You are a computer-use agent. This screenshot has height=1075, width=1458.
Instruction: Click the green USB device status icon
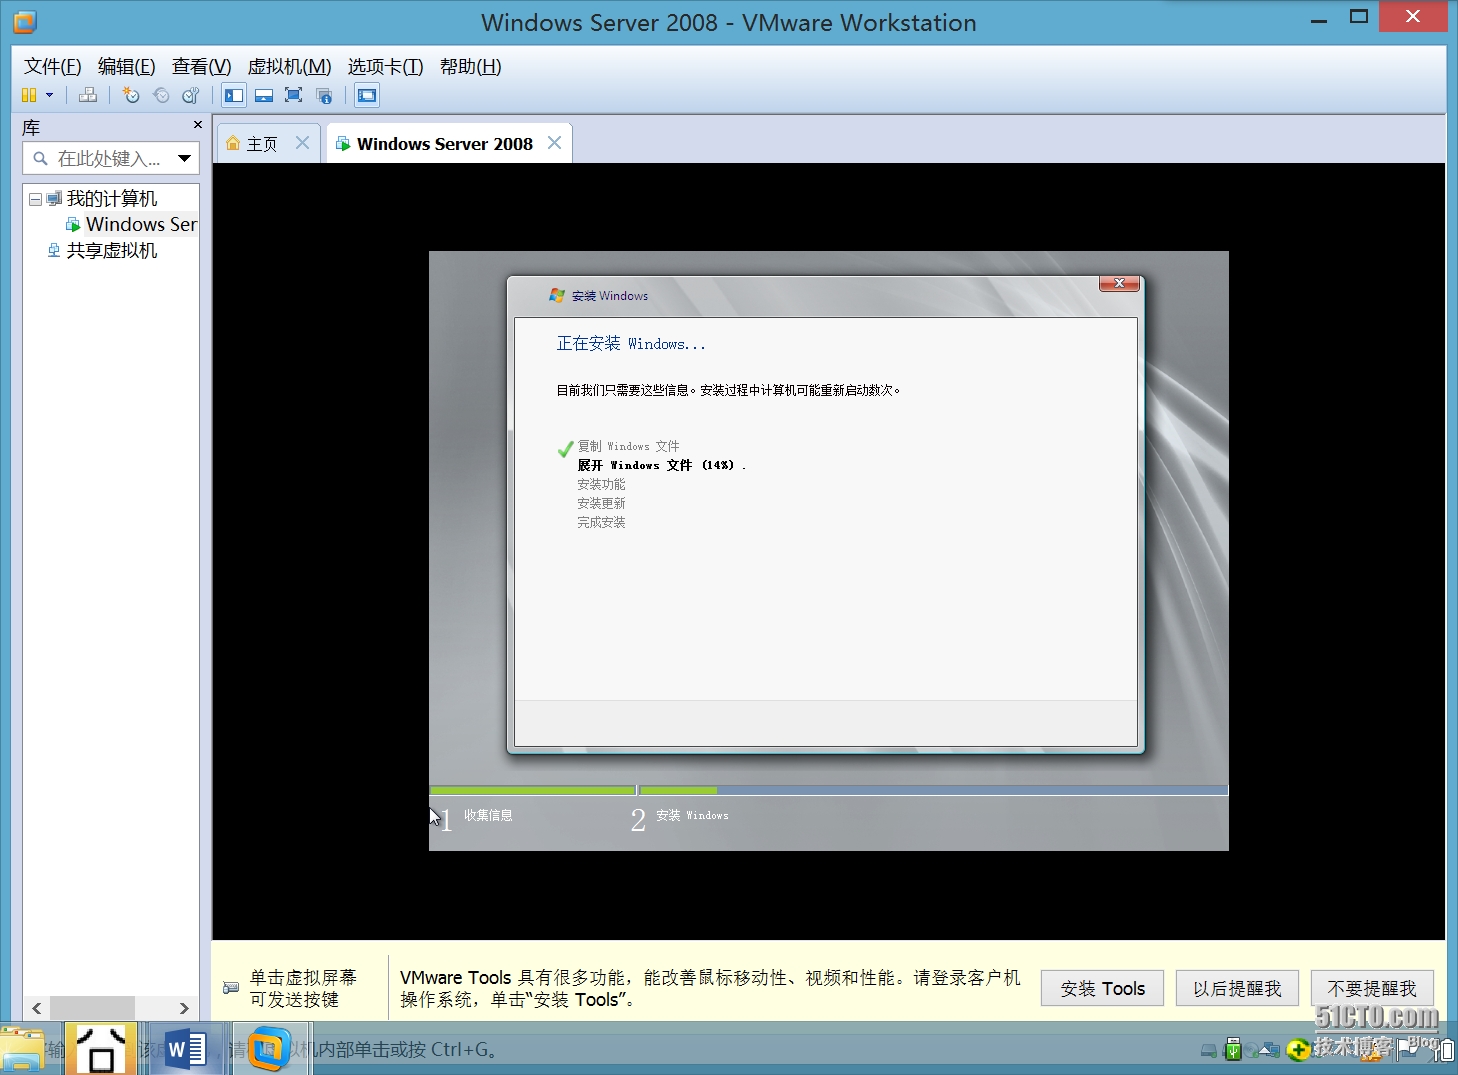(x=1233, y=1049)
